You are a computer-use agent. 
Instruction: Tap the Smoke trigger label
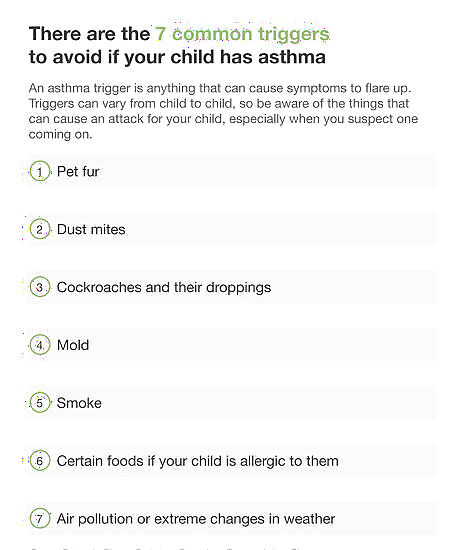tap(79, 403)
